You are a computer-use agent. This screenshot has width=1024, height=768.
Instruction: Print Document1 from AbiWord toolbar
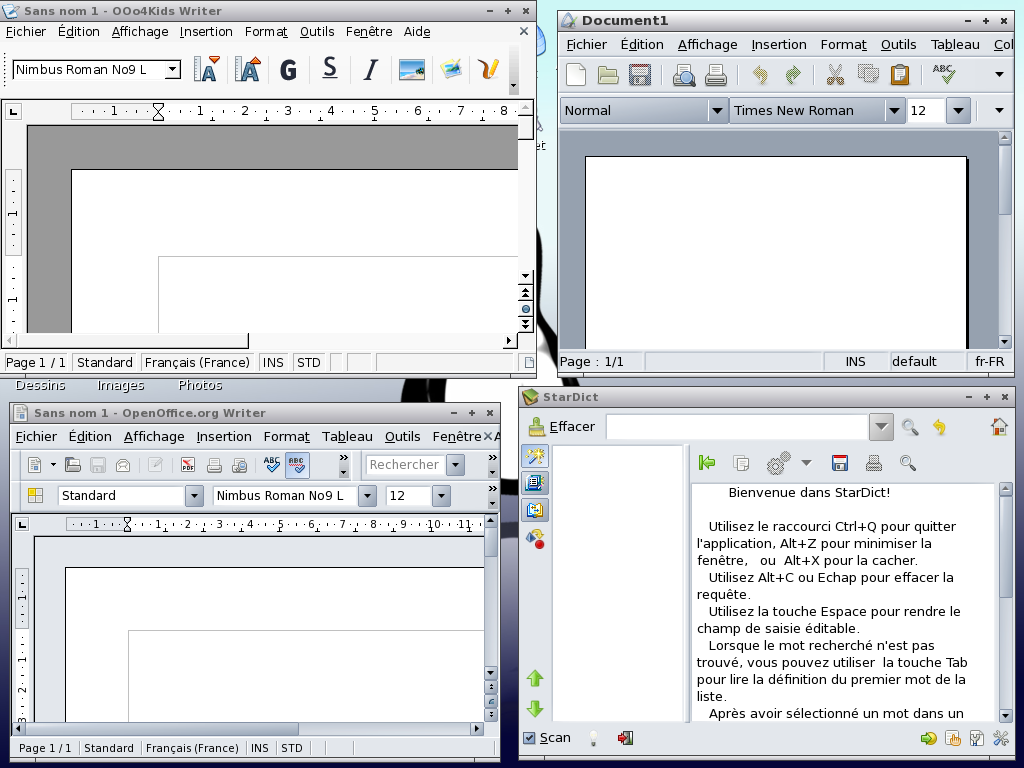[x=716, y=75]
